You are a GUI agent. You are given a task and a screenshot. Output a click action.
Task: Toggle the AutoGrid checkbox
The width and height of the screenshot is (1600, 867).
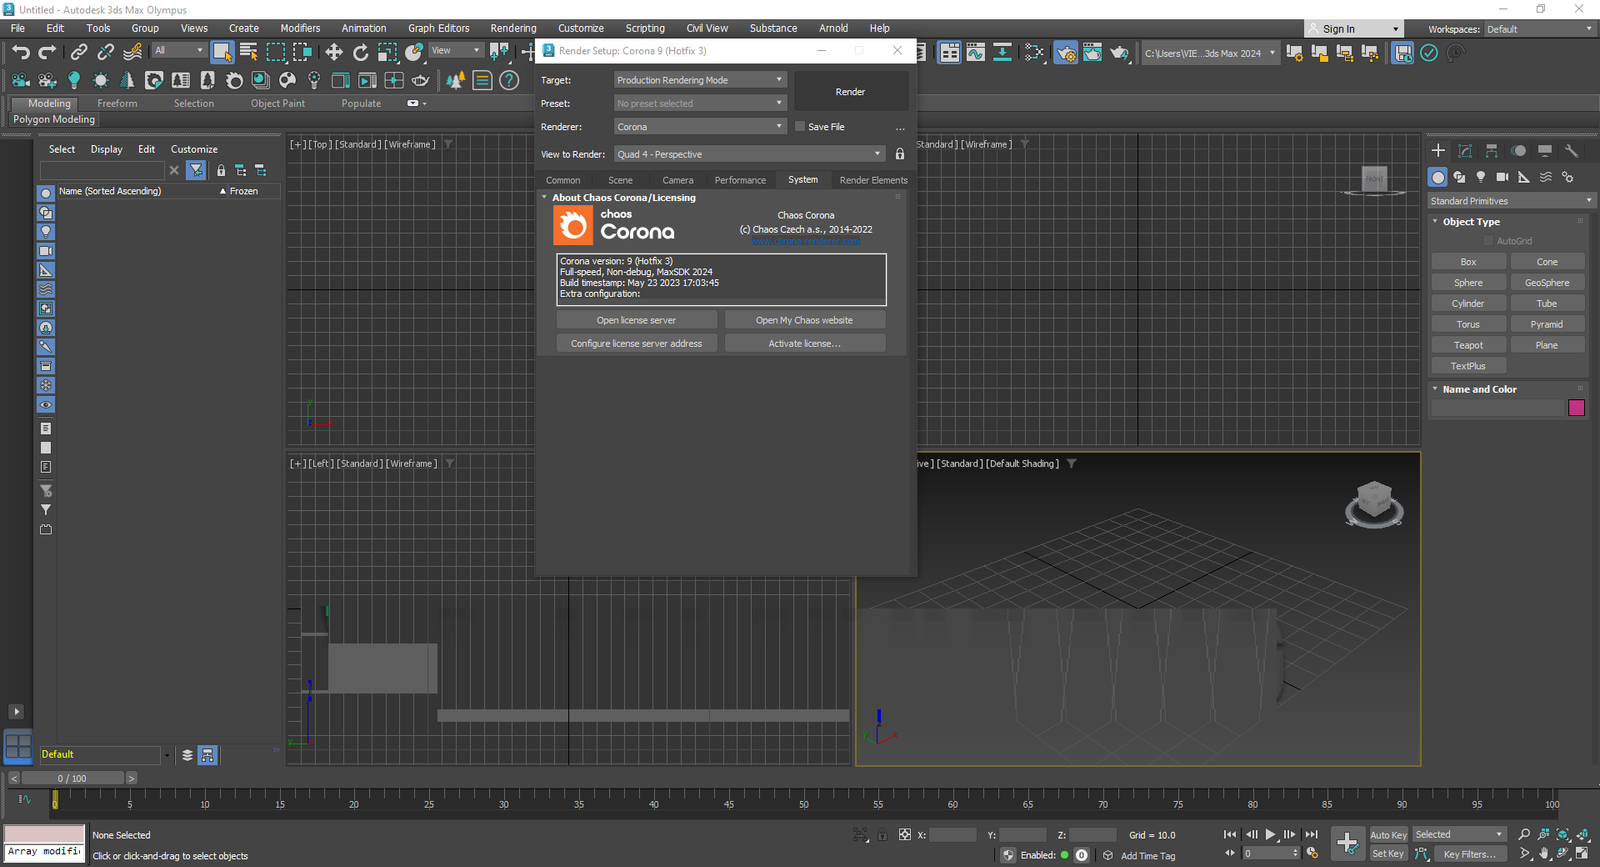tap(1488, 241)
